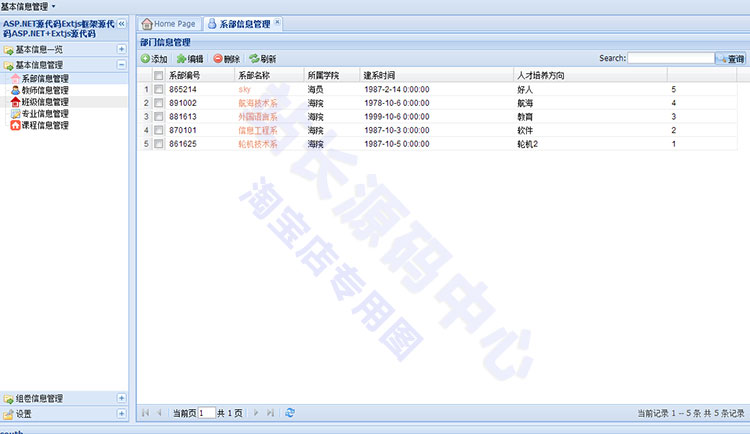
Task: Collapse the left sidebar with the double-arrow icon
Action: pos(122,22)
